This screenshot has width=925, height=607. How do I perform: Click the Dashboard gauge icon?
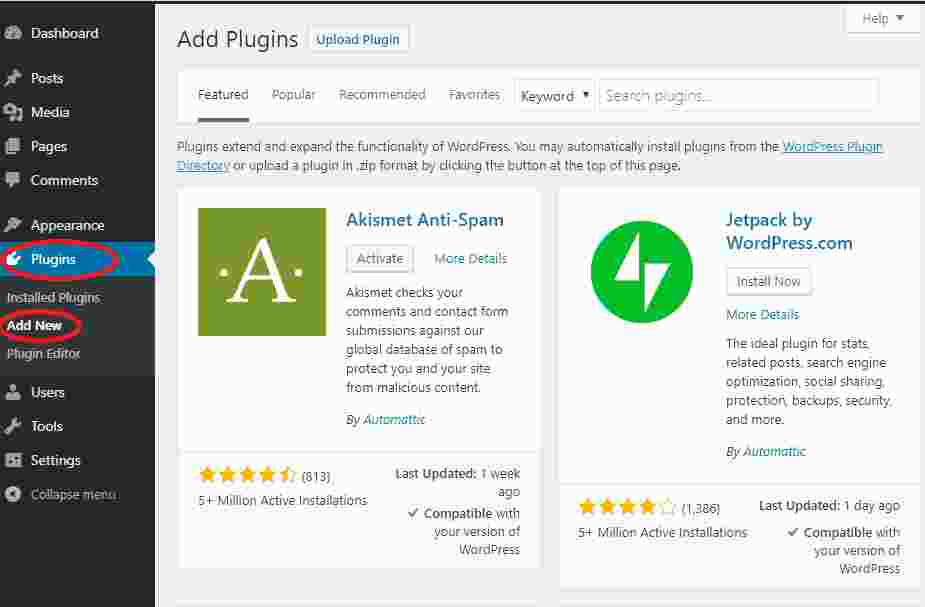pos(12,33)
